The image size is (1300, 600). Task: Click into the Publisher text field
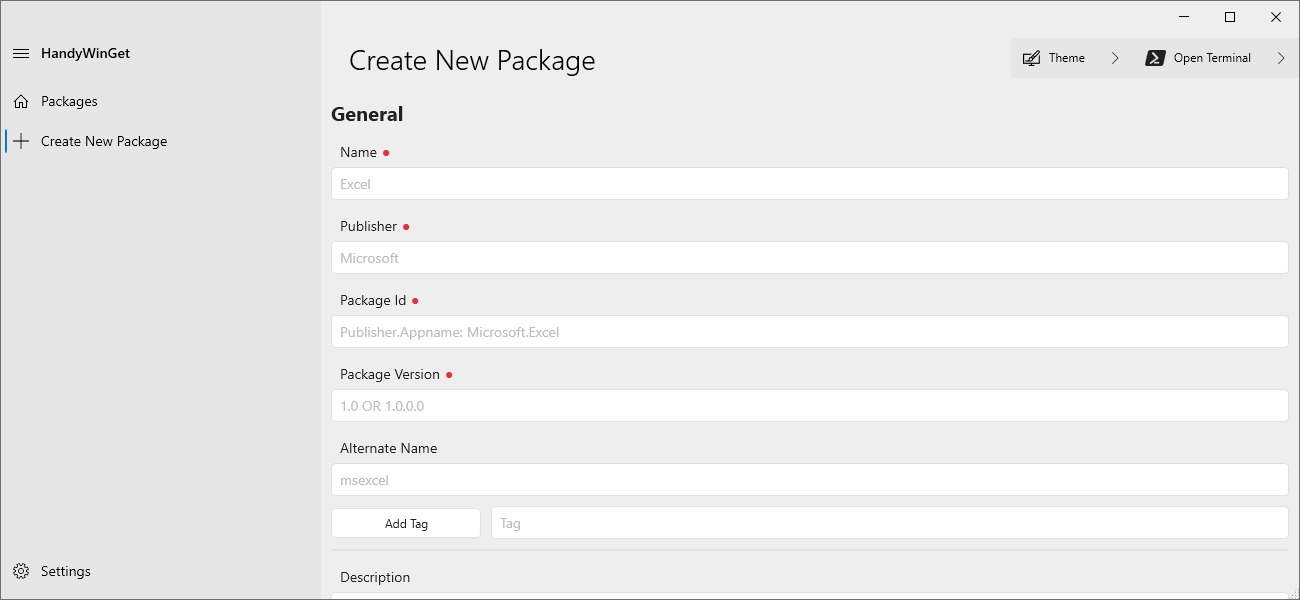coord(809,258)
